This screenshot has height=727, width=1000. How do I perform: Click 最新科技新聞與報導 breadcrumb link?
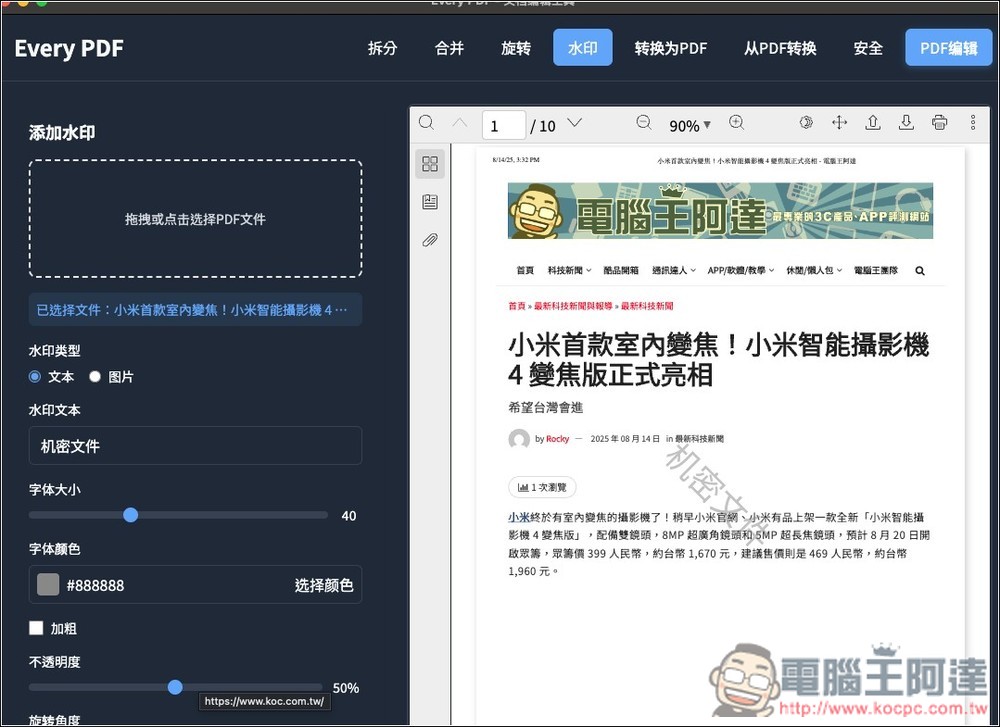573,306
